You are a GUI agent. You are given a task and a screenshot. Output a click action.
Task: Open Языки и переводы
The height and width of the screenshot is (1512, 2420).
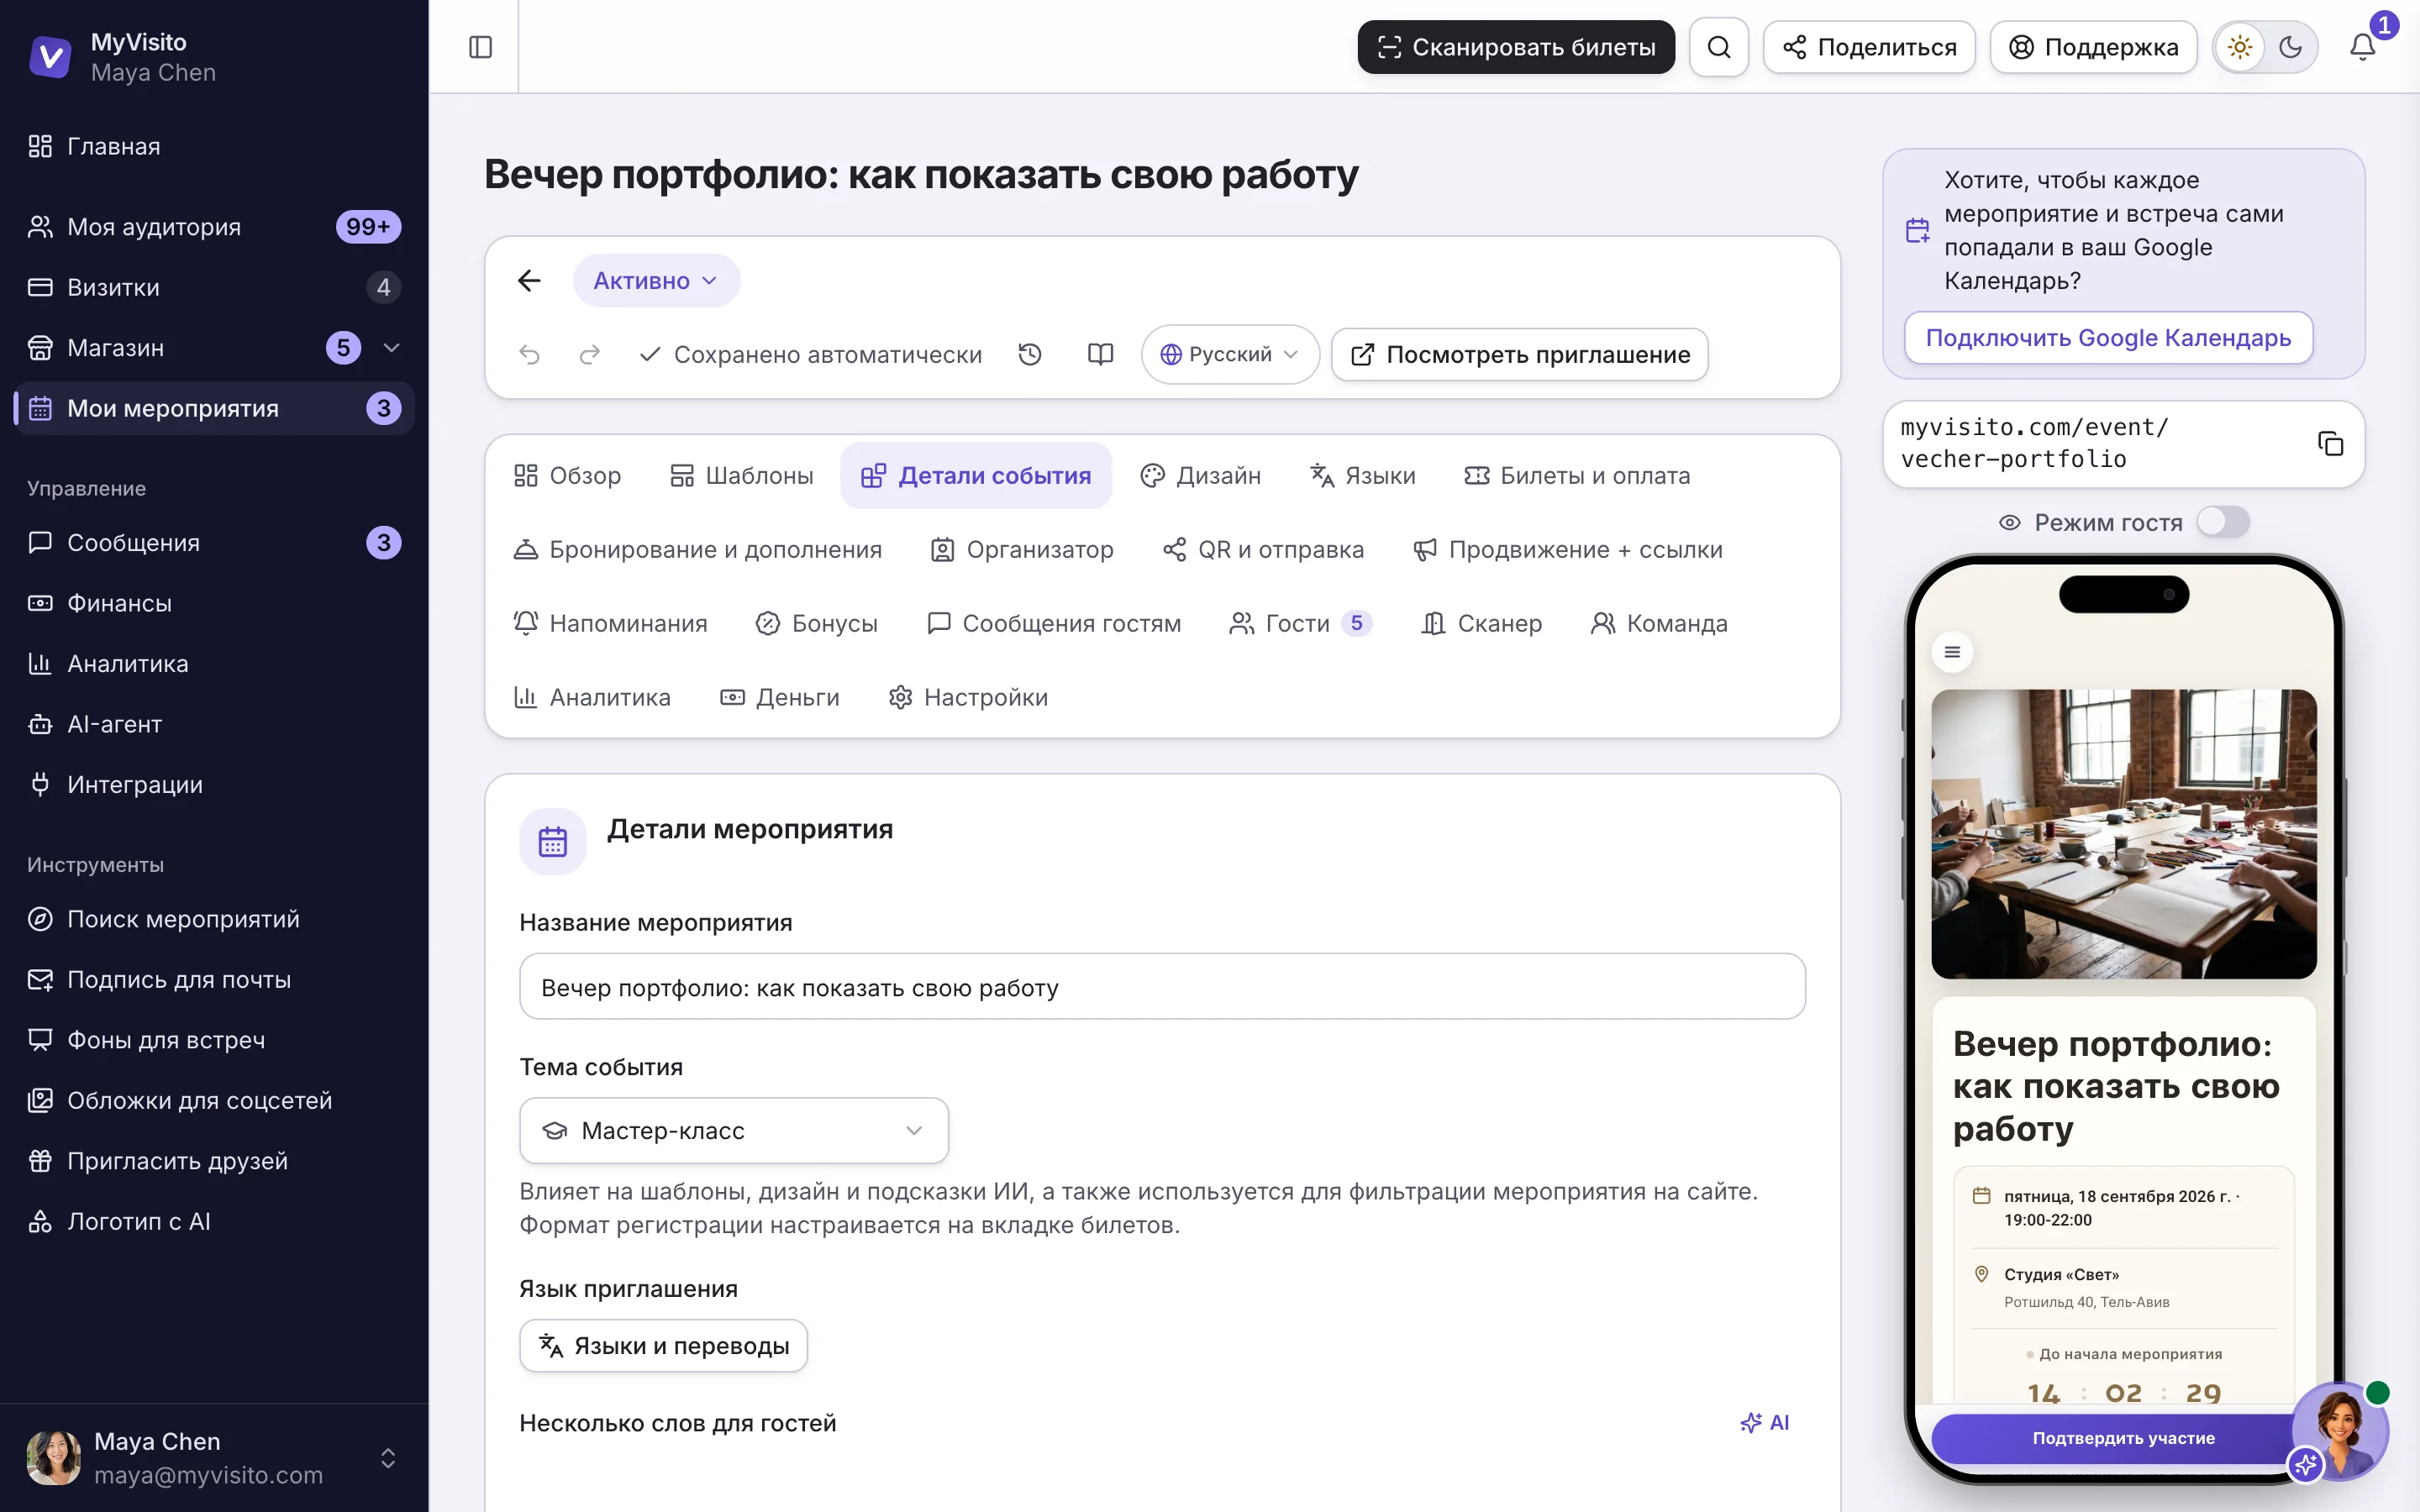[663, 1346]
